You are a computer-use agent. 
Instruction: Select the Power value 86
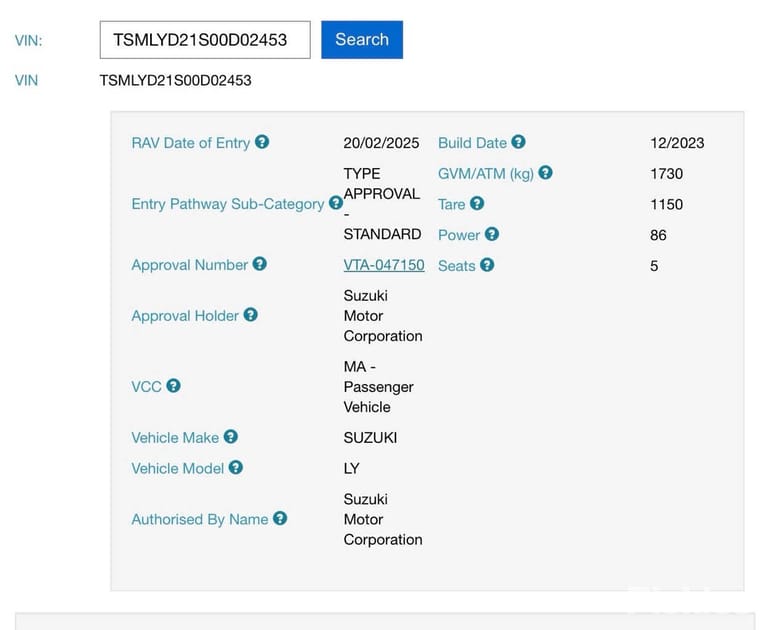[x=658, y=235]
